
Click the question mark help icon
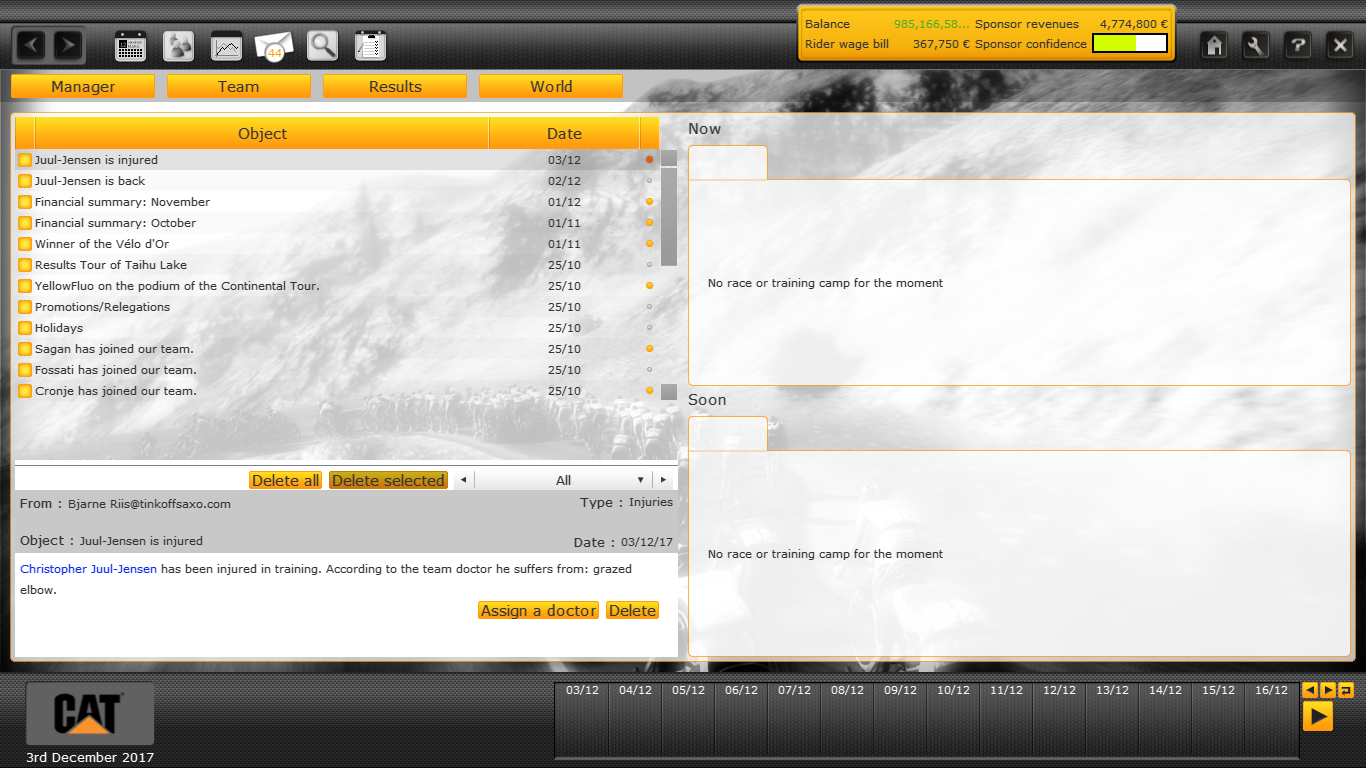pyautogui.click(x=1298, y=45)
